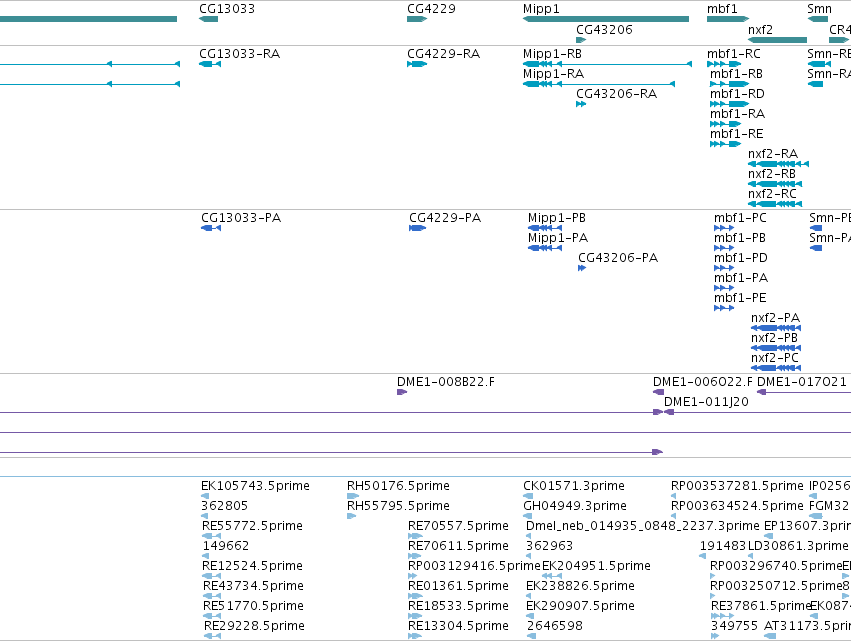Open EST CK01571.3prime

coord(574,486)
